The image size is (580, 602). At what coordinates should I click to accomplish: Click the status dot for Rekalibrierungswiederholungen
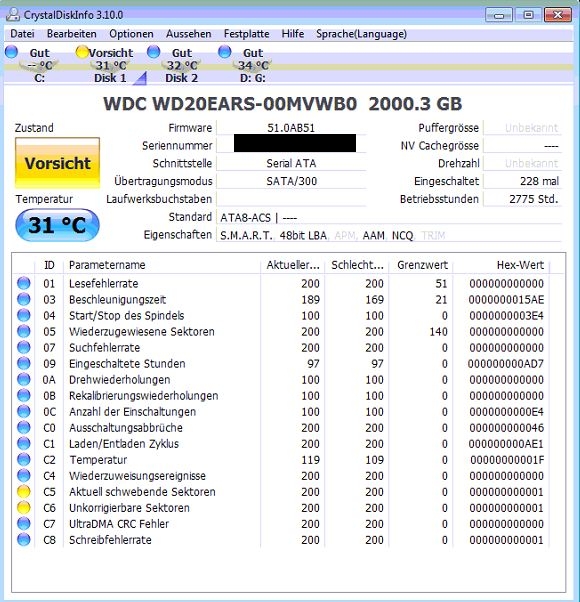[x=23, y=395]
